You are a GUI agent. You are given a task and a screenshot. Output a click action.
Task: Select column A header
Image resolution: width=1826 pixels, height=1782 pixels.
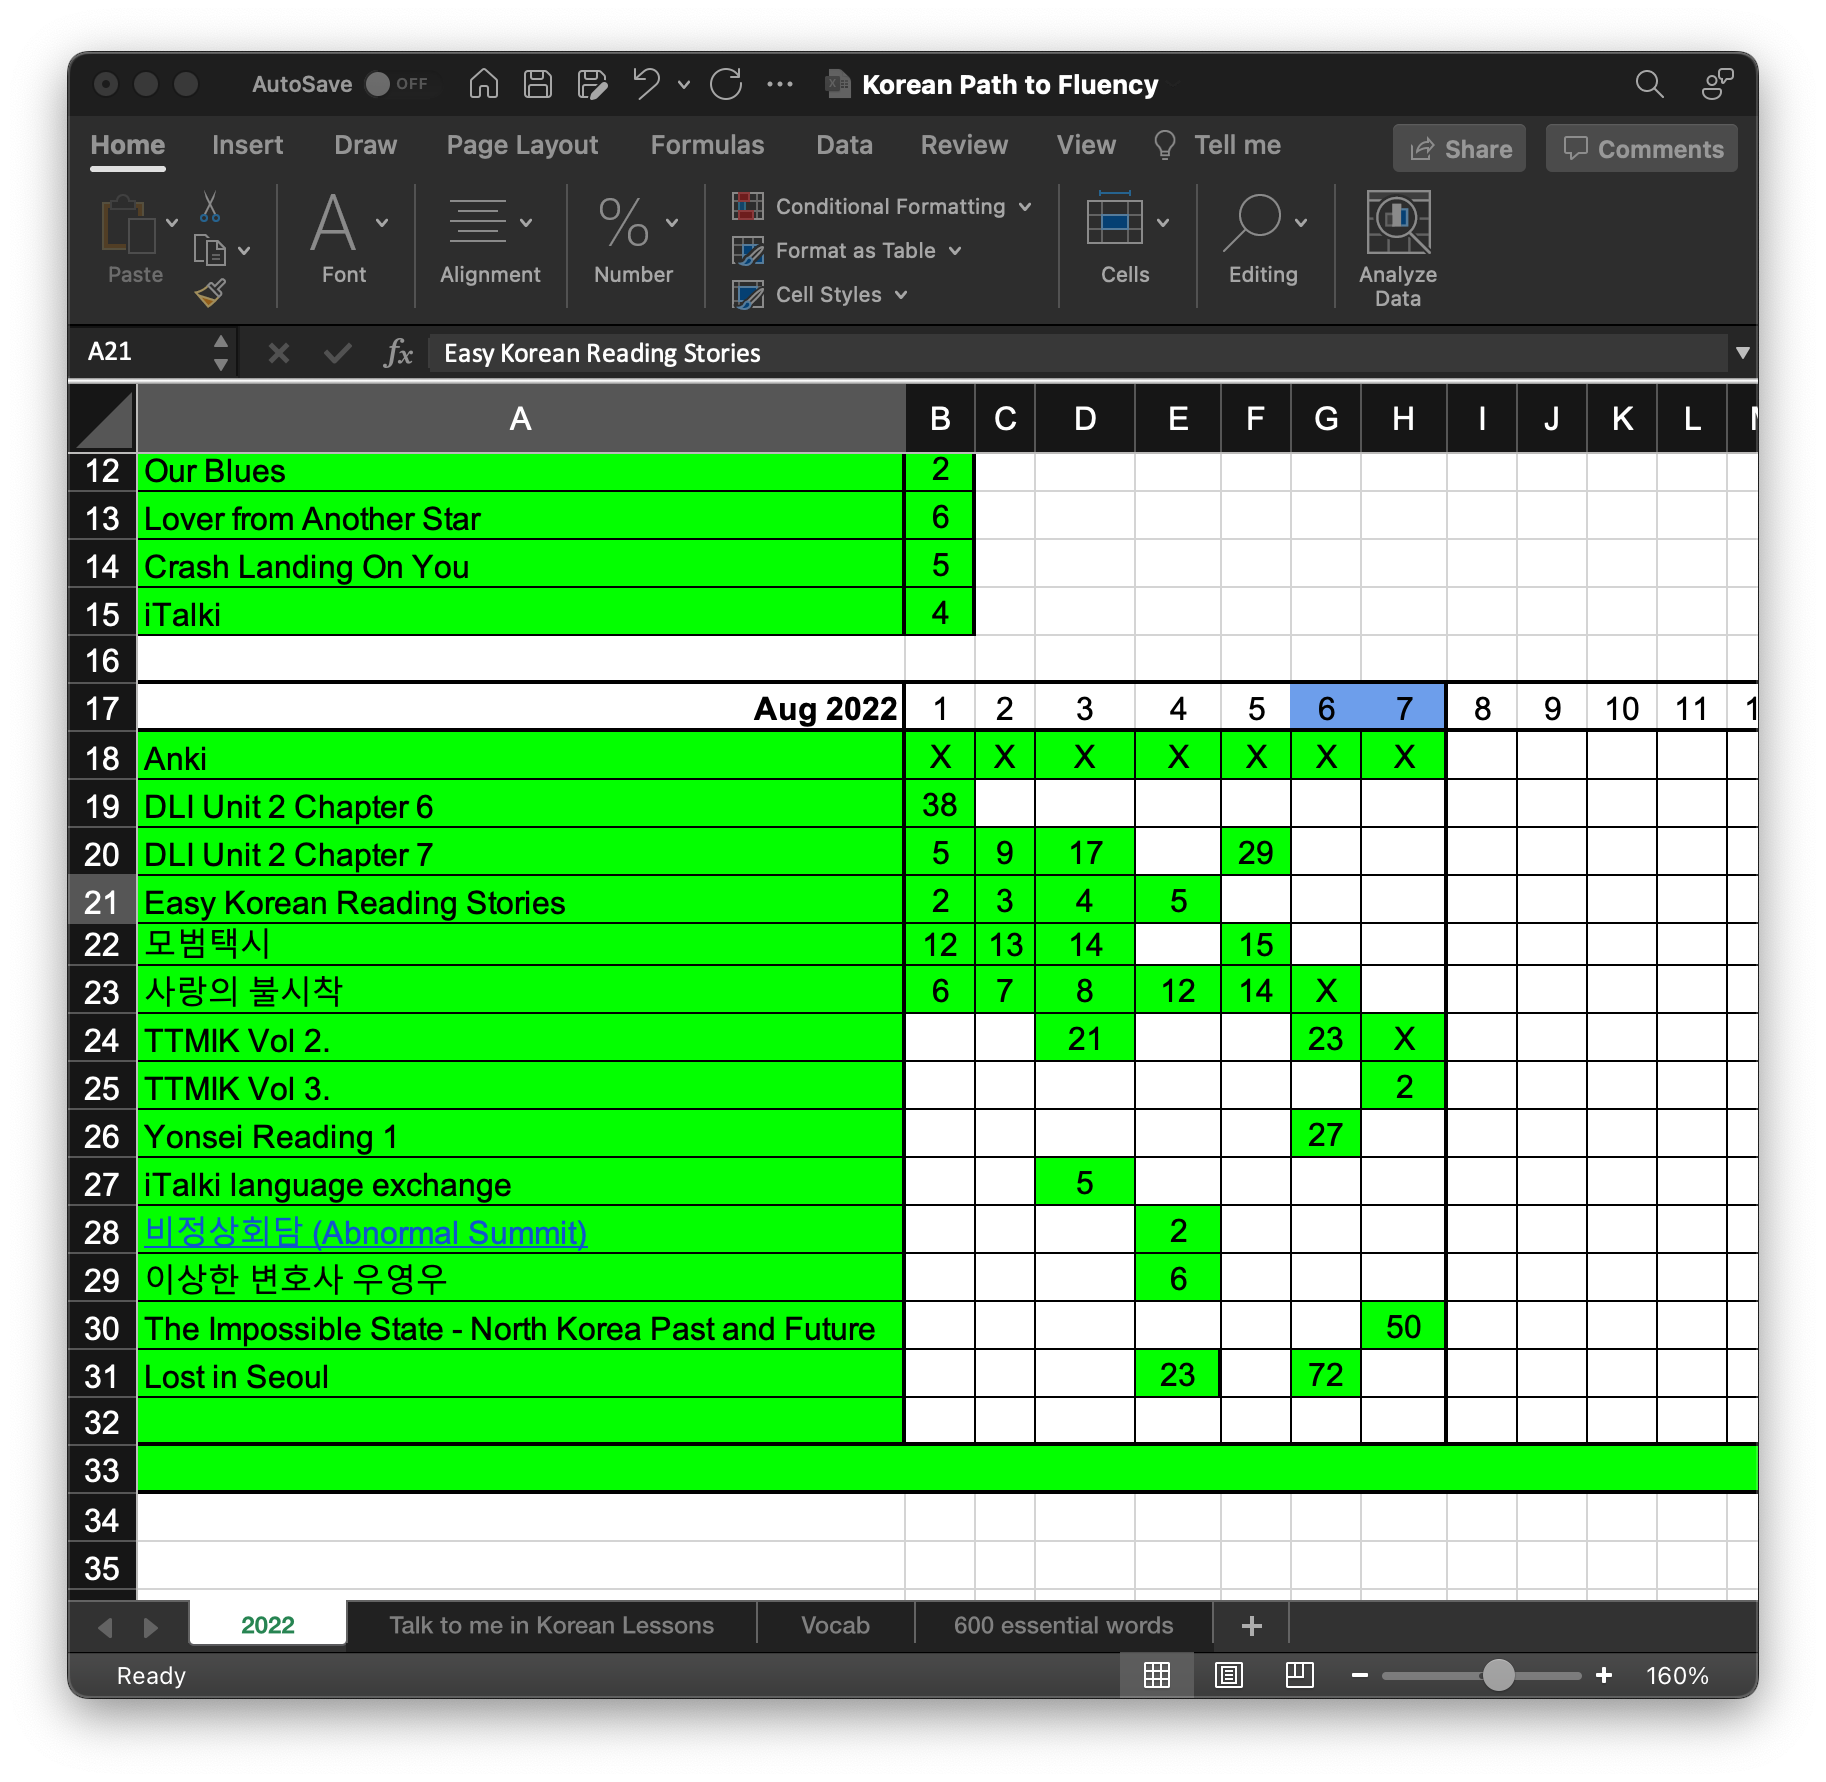(x=520, y=419)
